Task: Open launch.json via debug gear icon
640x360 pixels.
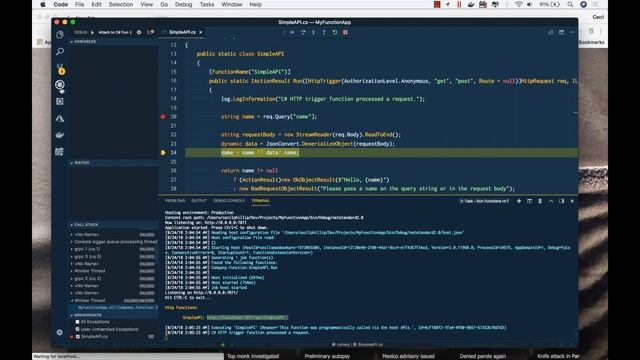Action: pyautogui.click(x=139, y=32)
